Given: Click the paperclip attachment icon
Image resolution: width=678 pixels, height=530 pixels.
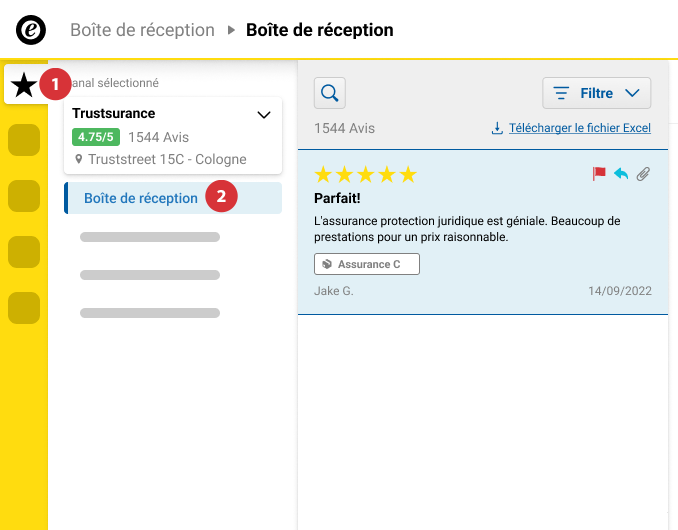Looking at the screenshot, I should click(x=643, y=174).
